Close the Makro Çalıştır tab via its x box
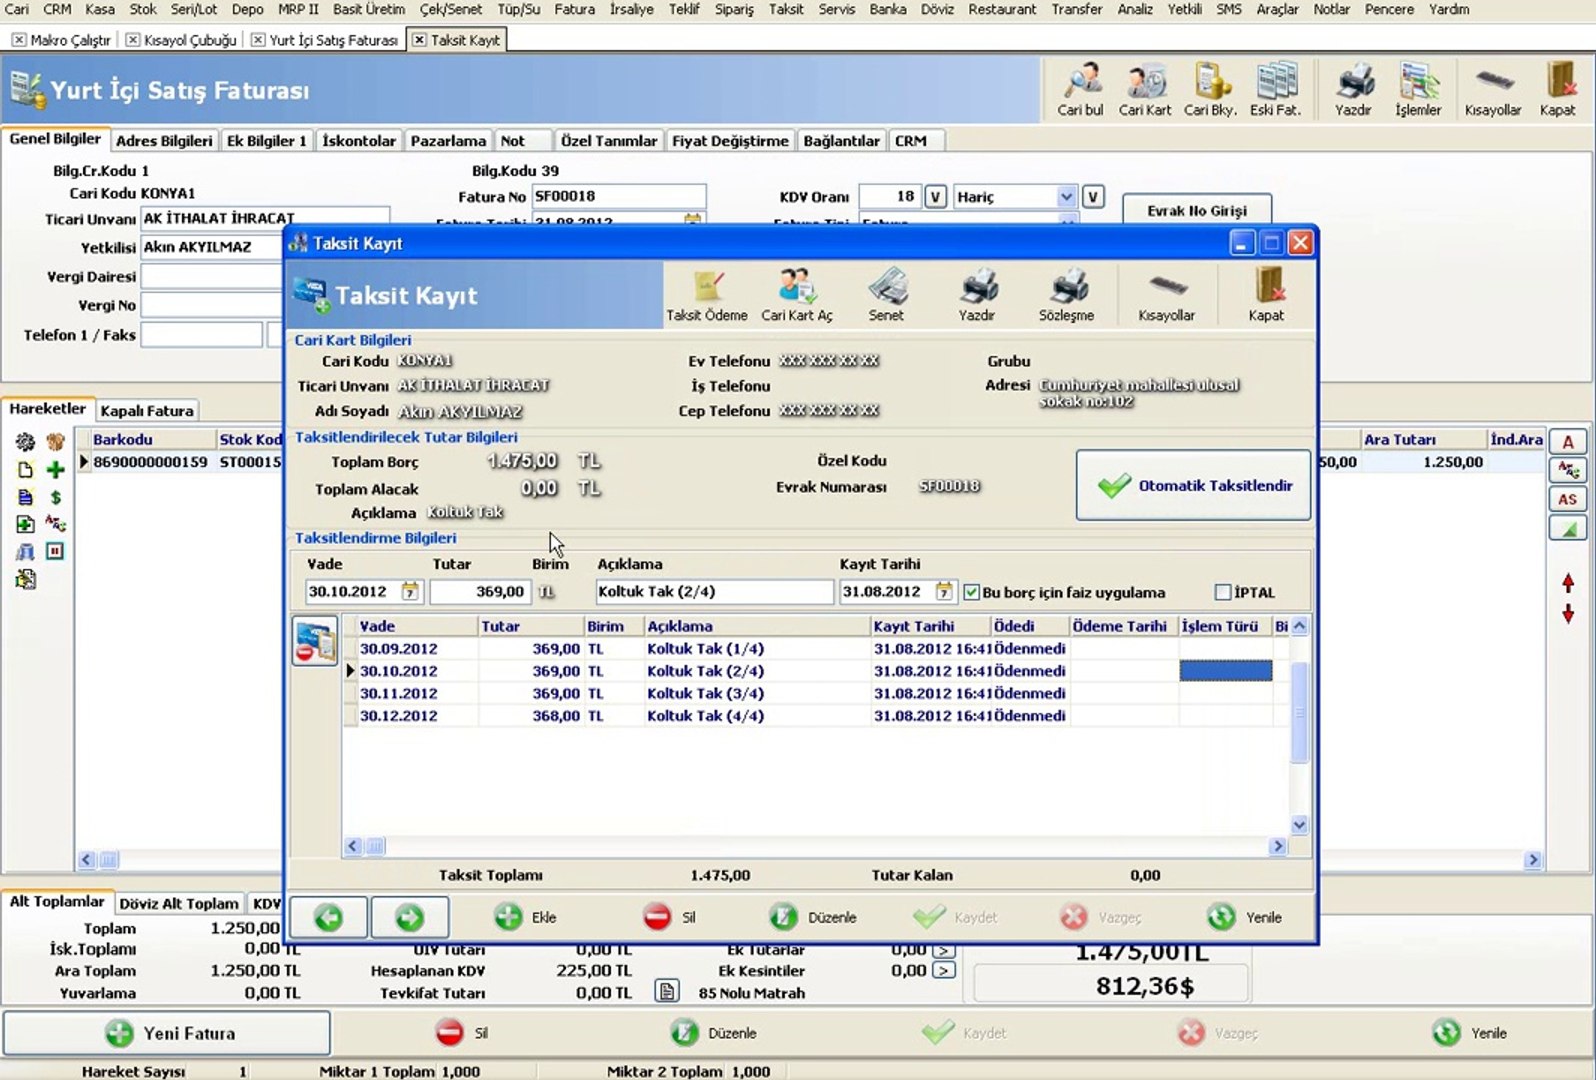This screenshot has height=1080, width=1596. [x=19, y=40]
